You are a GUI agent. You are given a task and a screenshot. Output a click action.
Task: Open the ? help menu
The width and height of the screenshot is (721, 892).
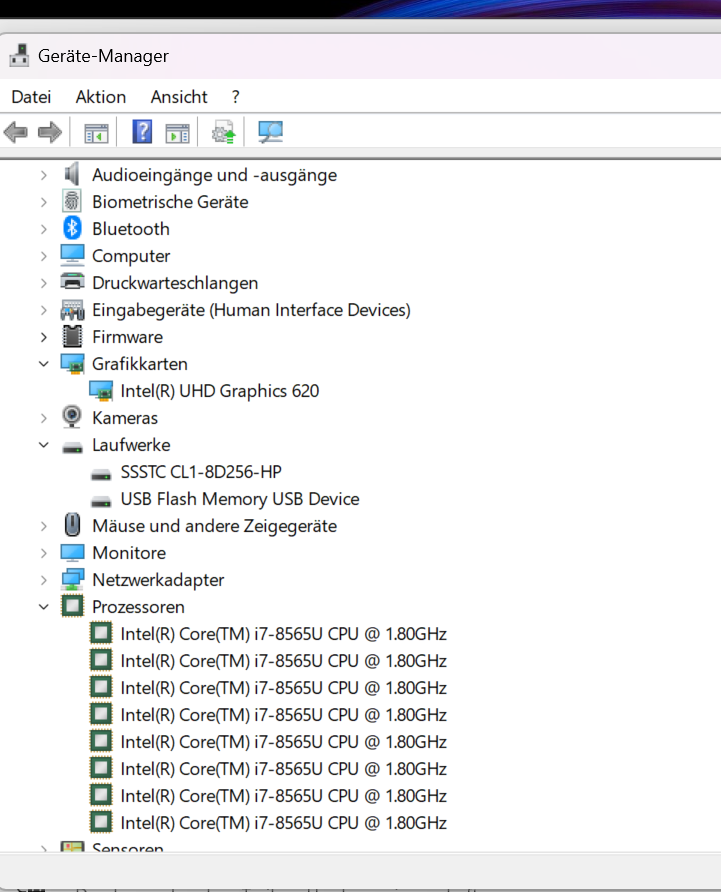tap(236, 97)
